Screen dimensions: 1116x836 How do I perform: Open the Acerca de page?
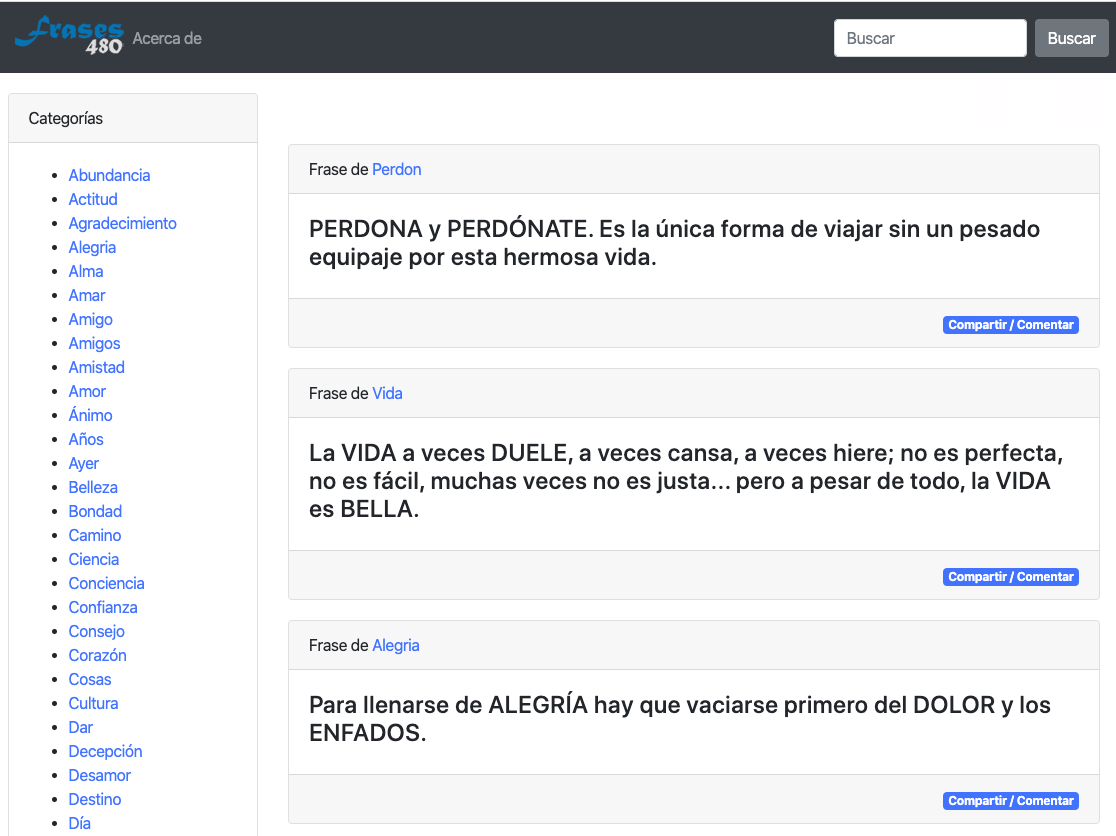(x=167, y=37)
